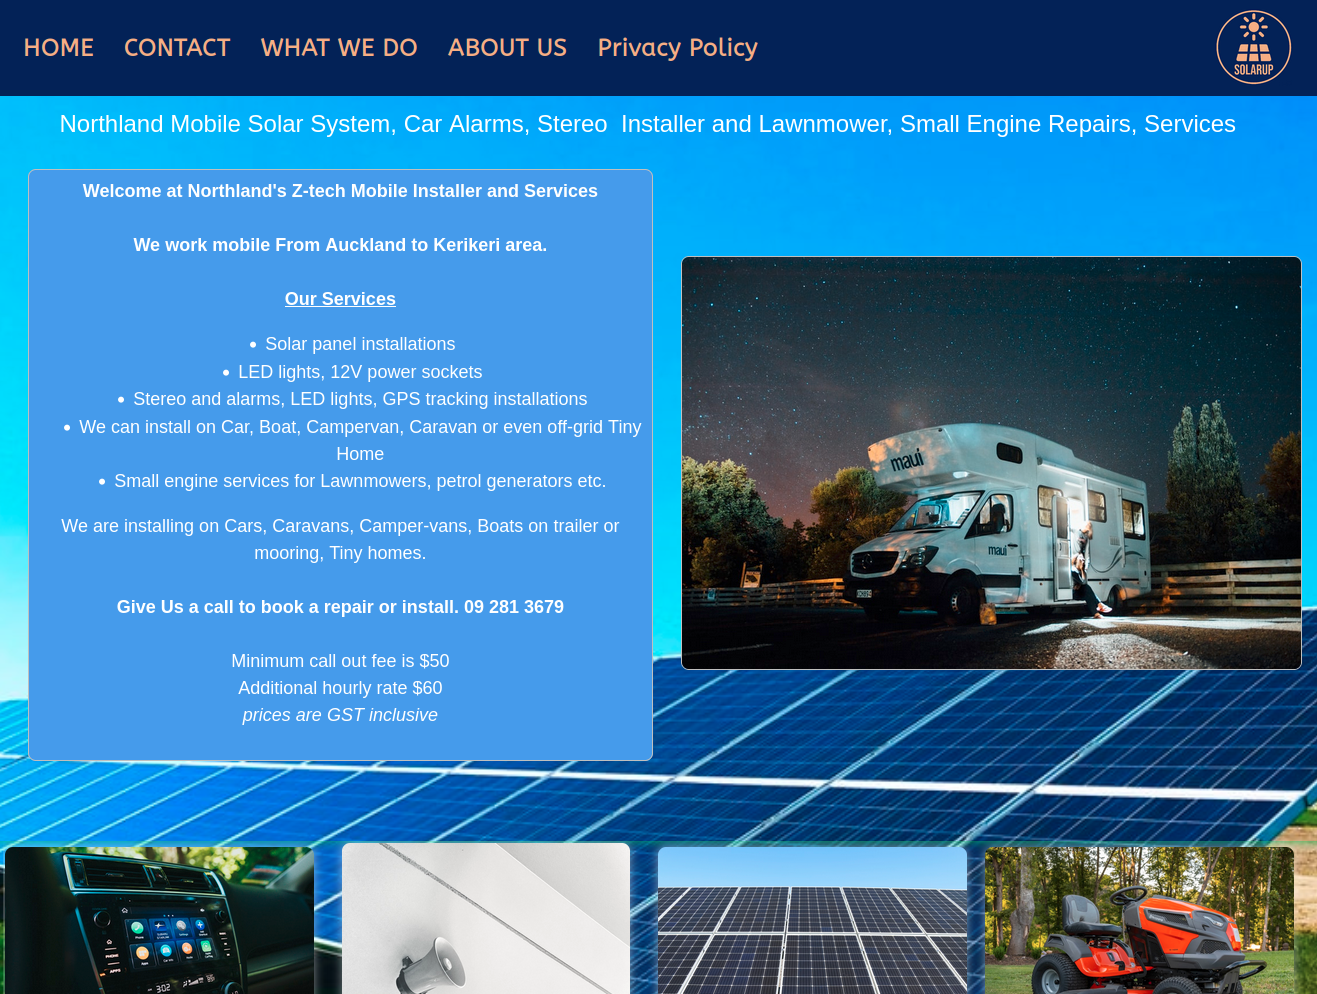
Task: Open the car stereo dashboard thumbnail
Action: 159,920
